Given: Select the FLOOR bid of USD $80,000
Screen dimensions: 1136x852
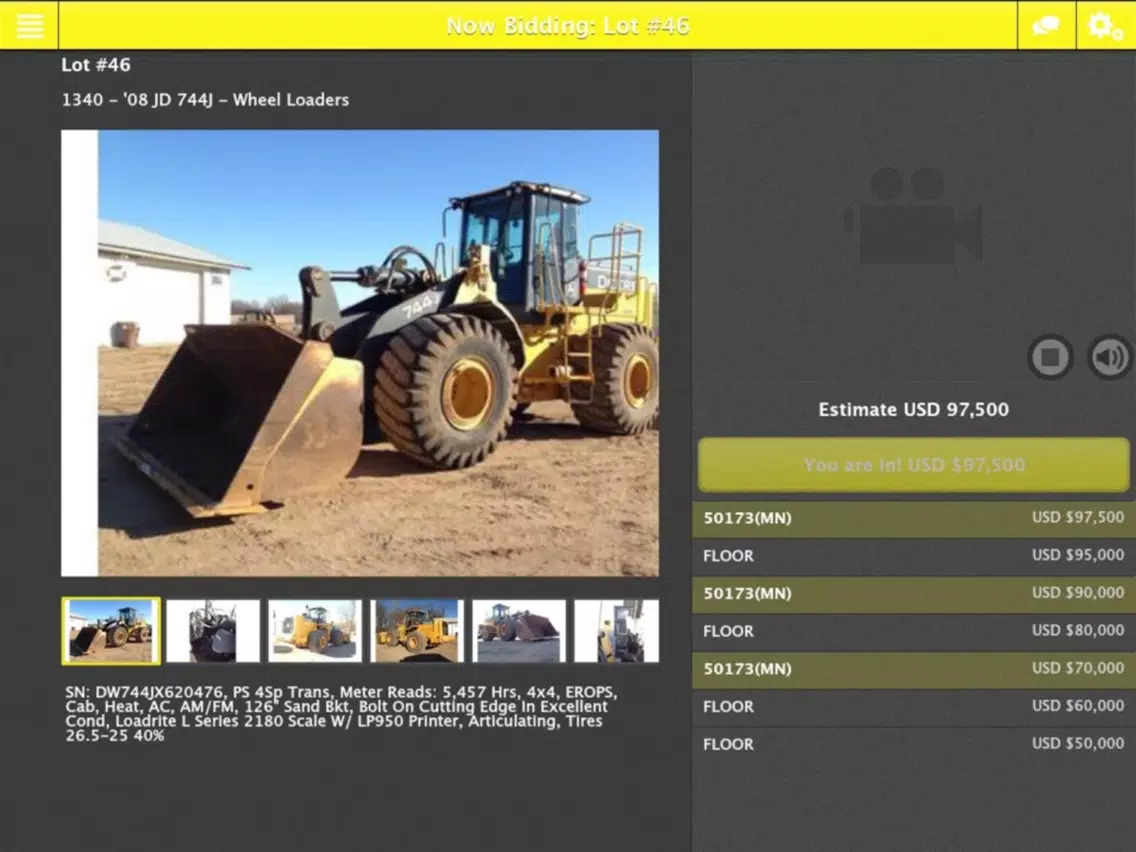Looking at the screenshot, I should (914, 631).
